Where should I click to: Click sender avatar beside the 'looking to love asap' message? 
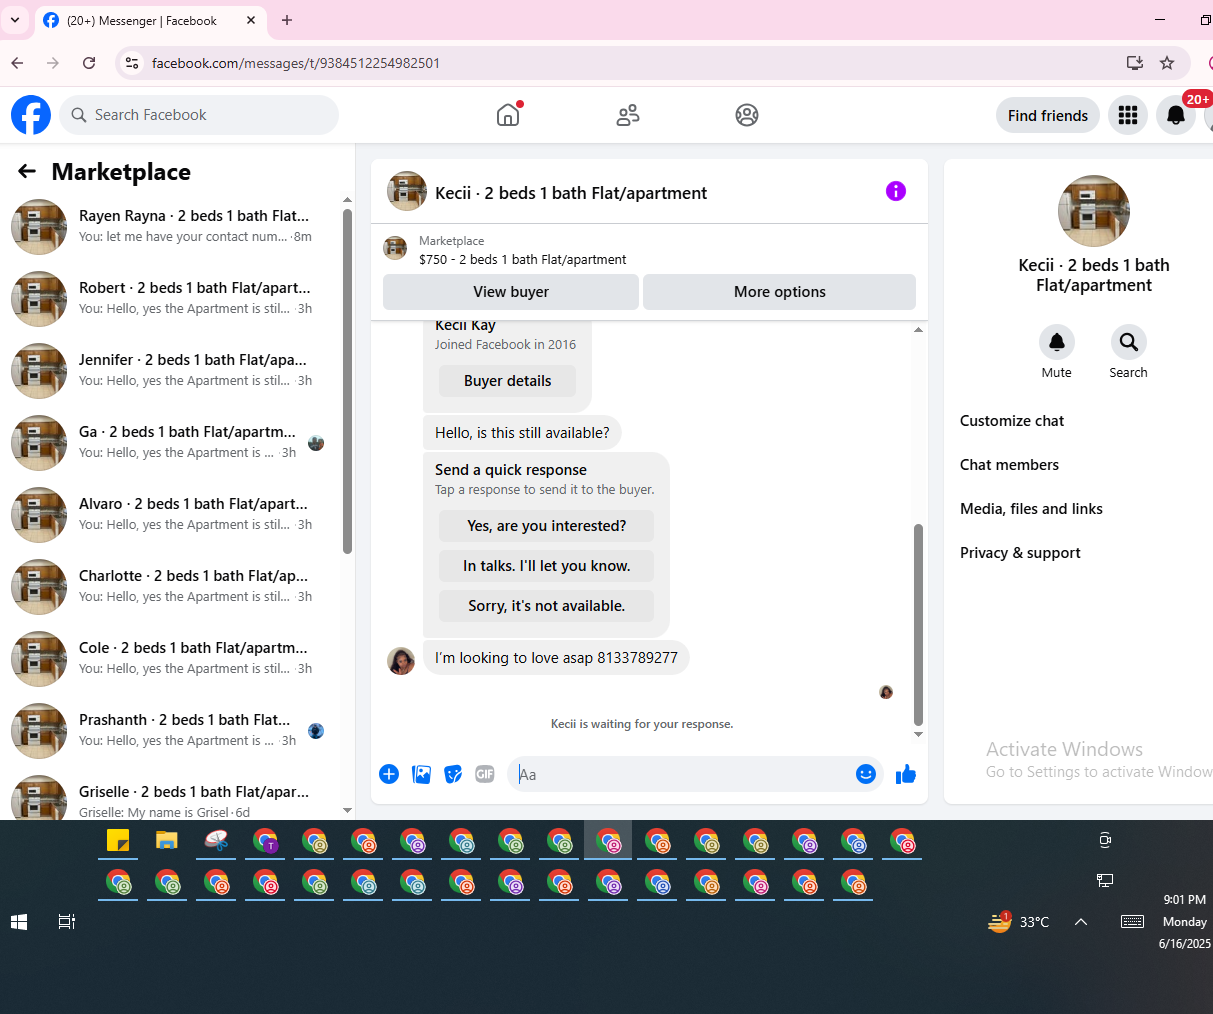click(x=401, y=660)
